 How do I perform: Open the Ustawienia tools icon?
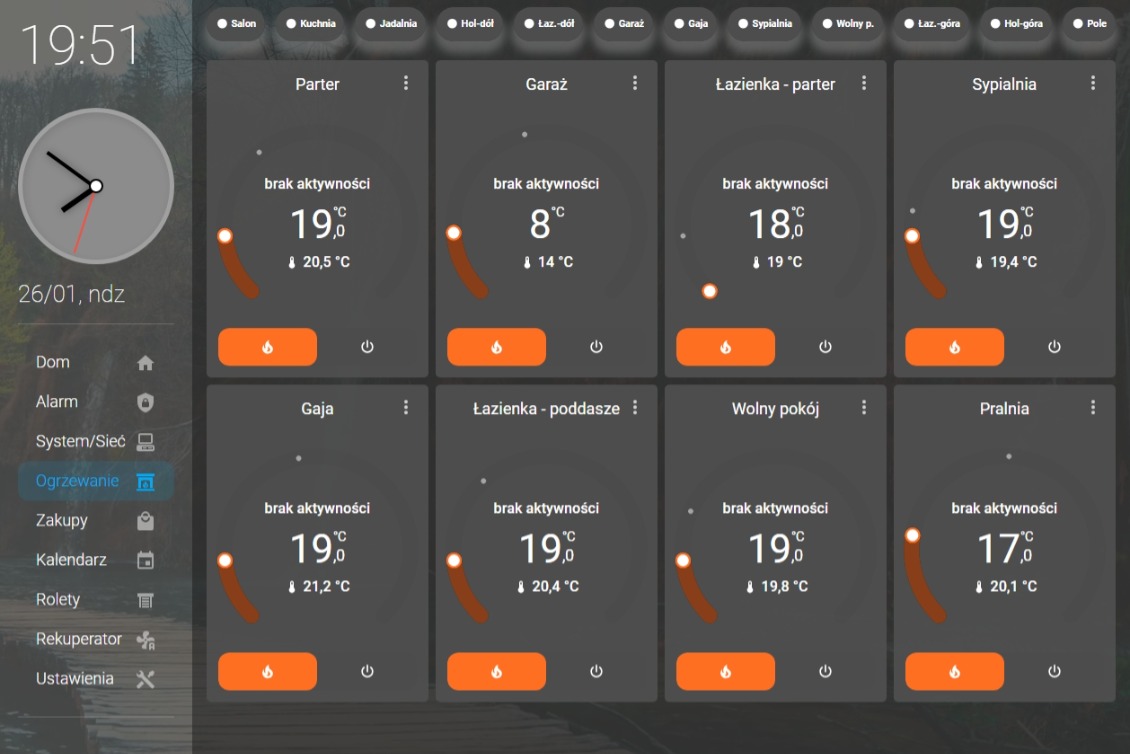(x=146, y=679)
